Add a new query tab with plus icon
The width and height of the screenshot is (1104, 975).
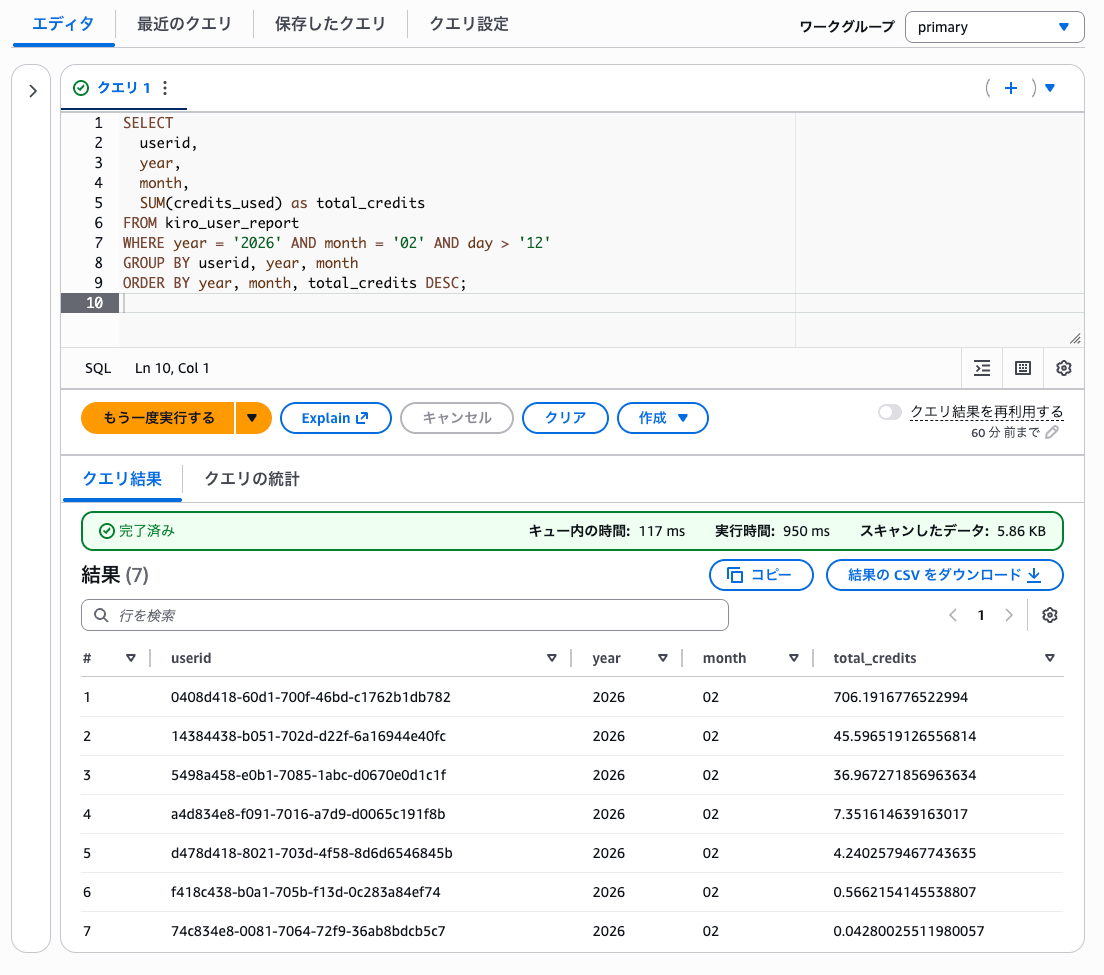[1011, 88]
